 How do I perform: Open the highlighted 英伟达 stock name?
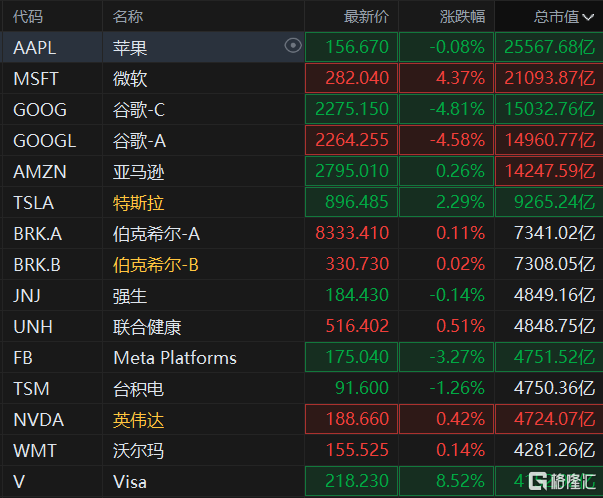pos(138,420)
